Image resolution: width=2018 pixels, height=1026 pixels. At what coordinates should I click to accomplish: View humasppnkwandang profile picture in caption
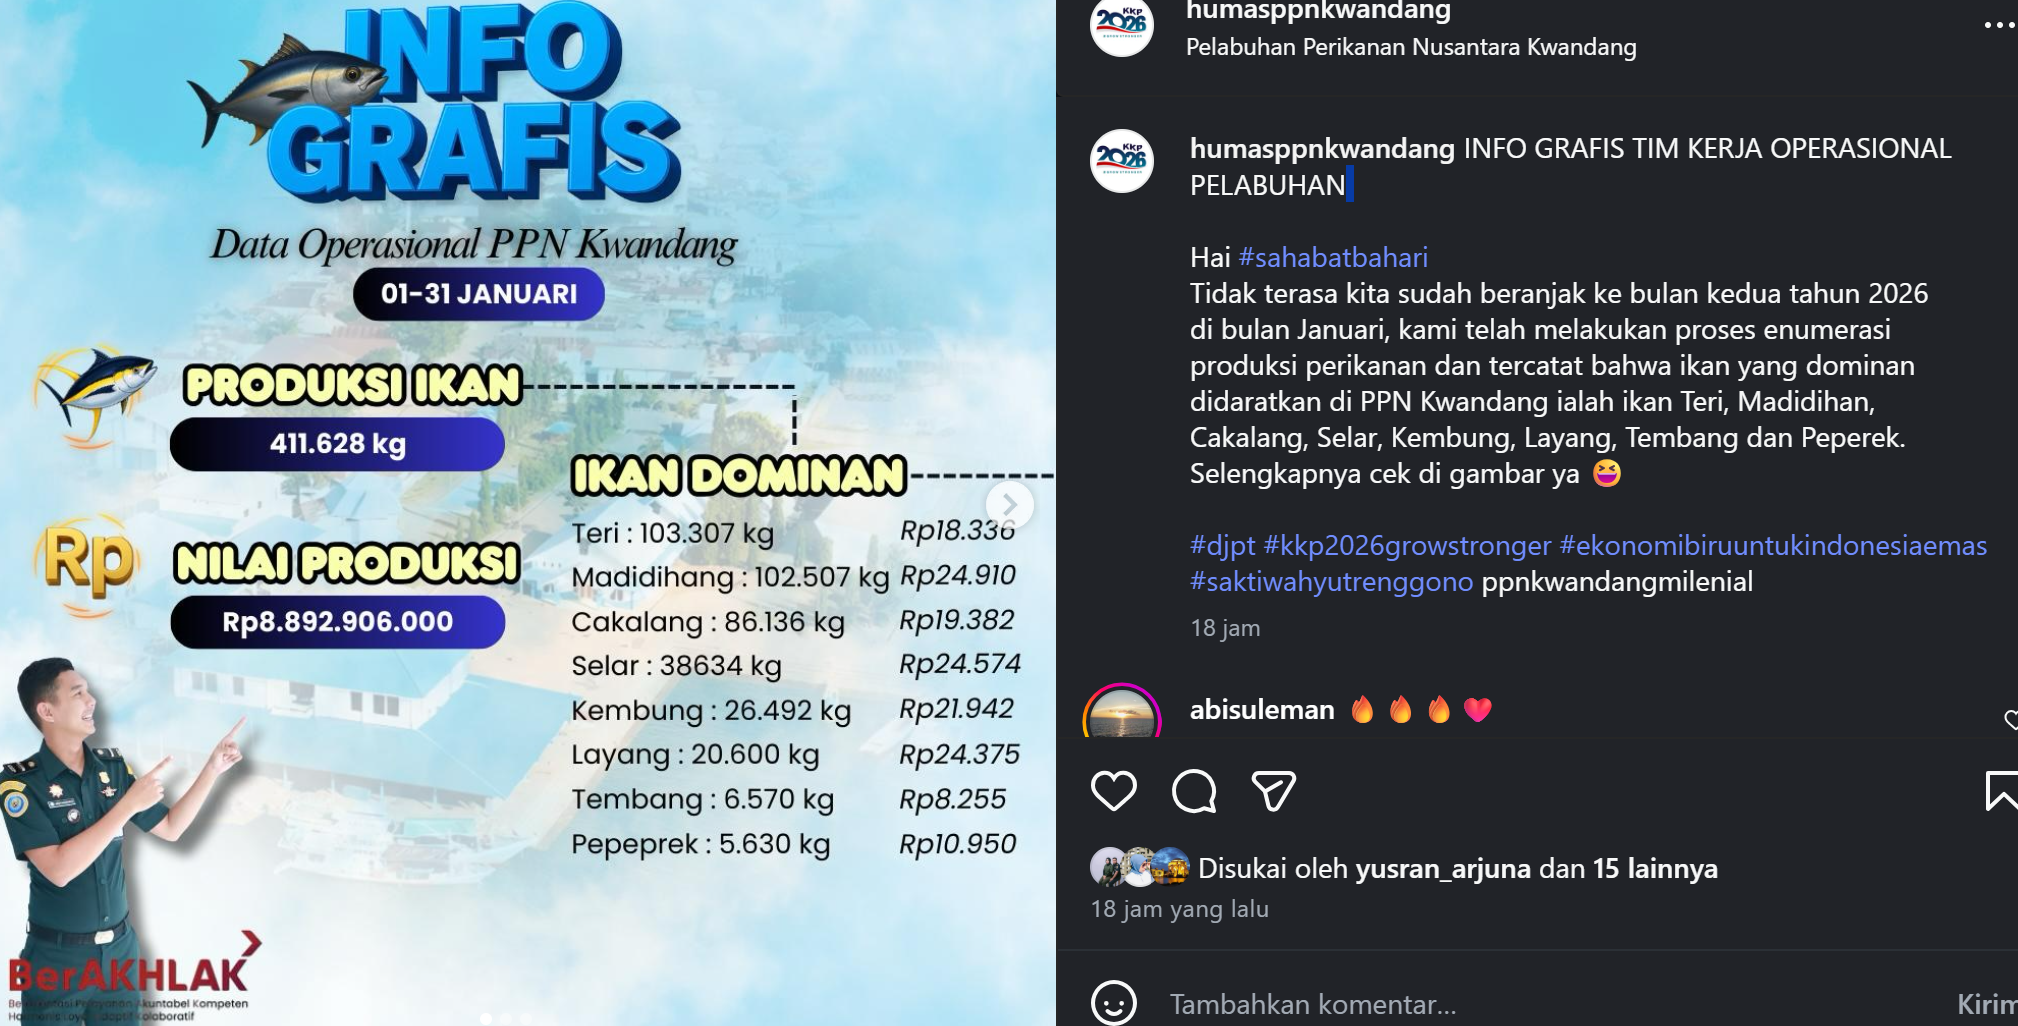(x=1122, y=160)
